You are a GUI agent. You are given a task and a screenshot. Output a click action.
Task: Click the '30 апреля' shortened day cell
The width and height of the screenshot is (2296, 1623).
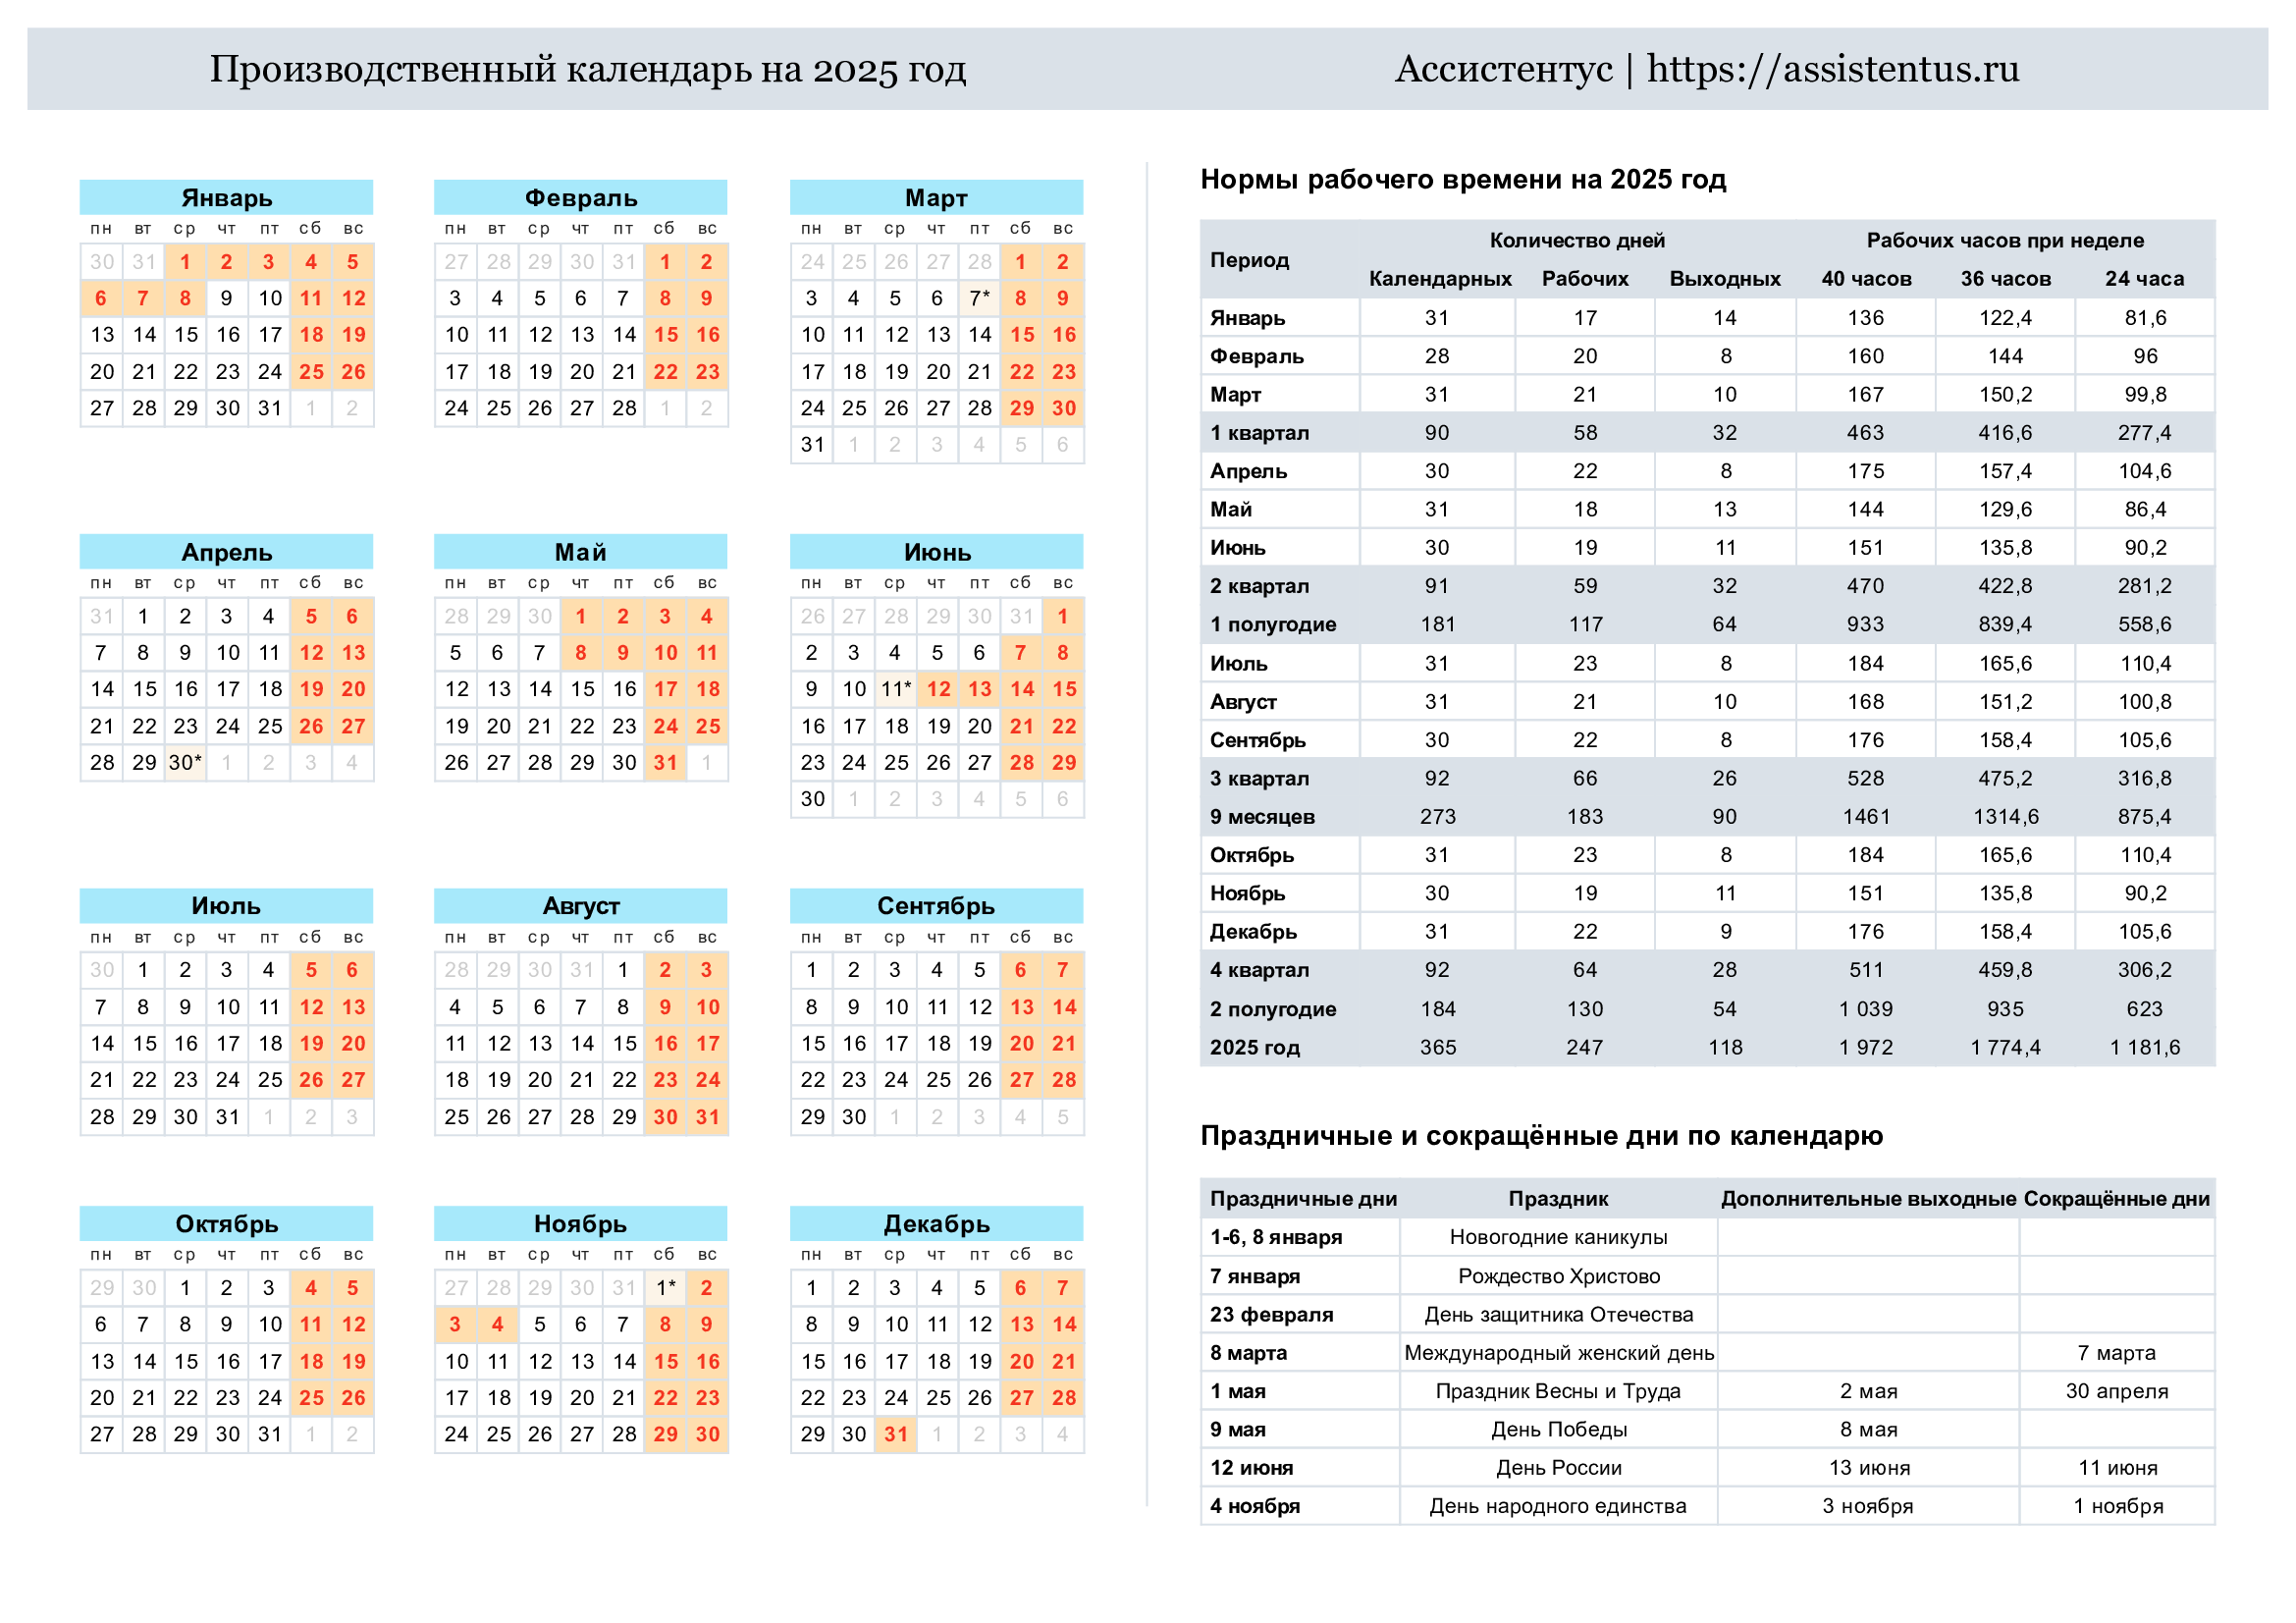click(x=2116, y=1391)
